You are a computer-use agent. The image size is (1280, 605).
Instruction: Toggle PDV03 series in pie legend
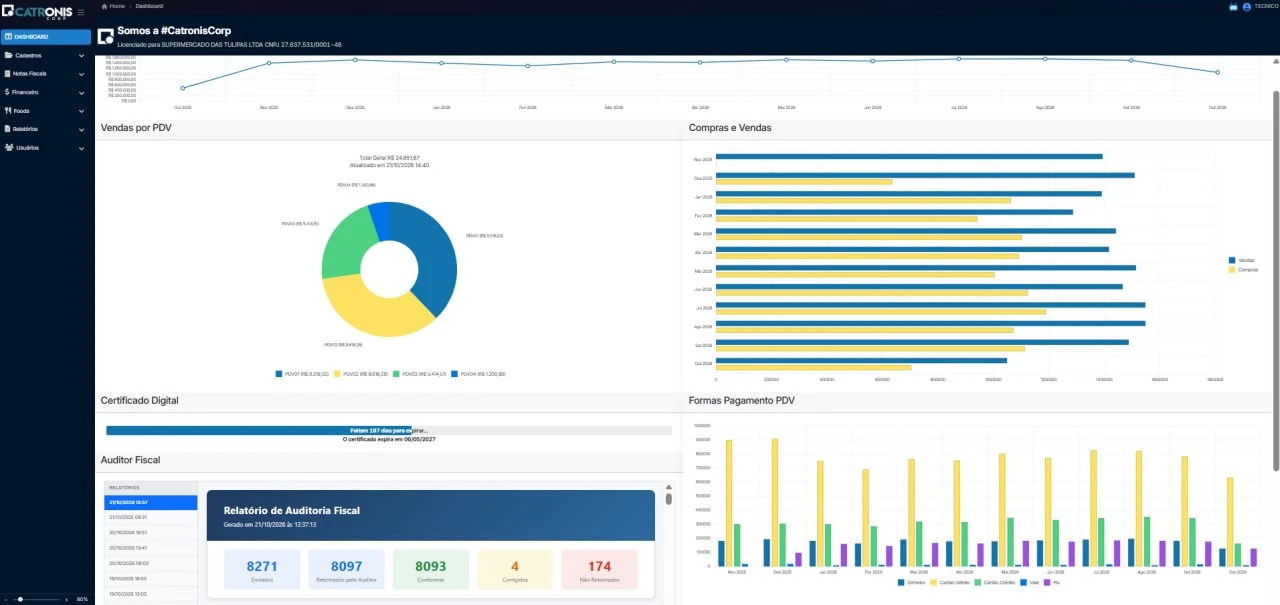tap(420, 374)
